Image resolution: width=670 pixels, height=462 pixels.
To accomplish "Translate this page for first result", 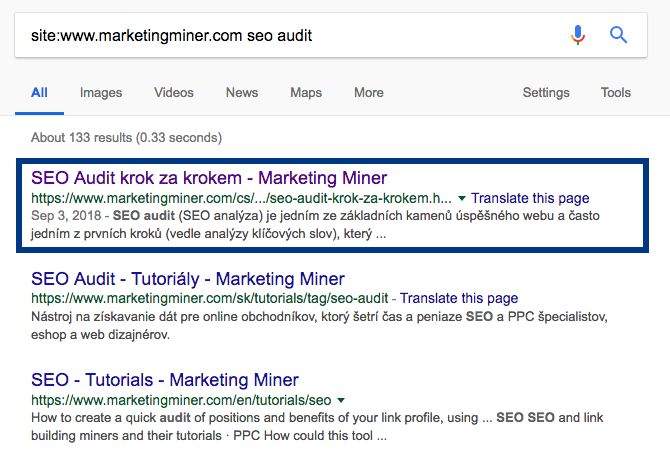I will (x=530, y=198).
